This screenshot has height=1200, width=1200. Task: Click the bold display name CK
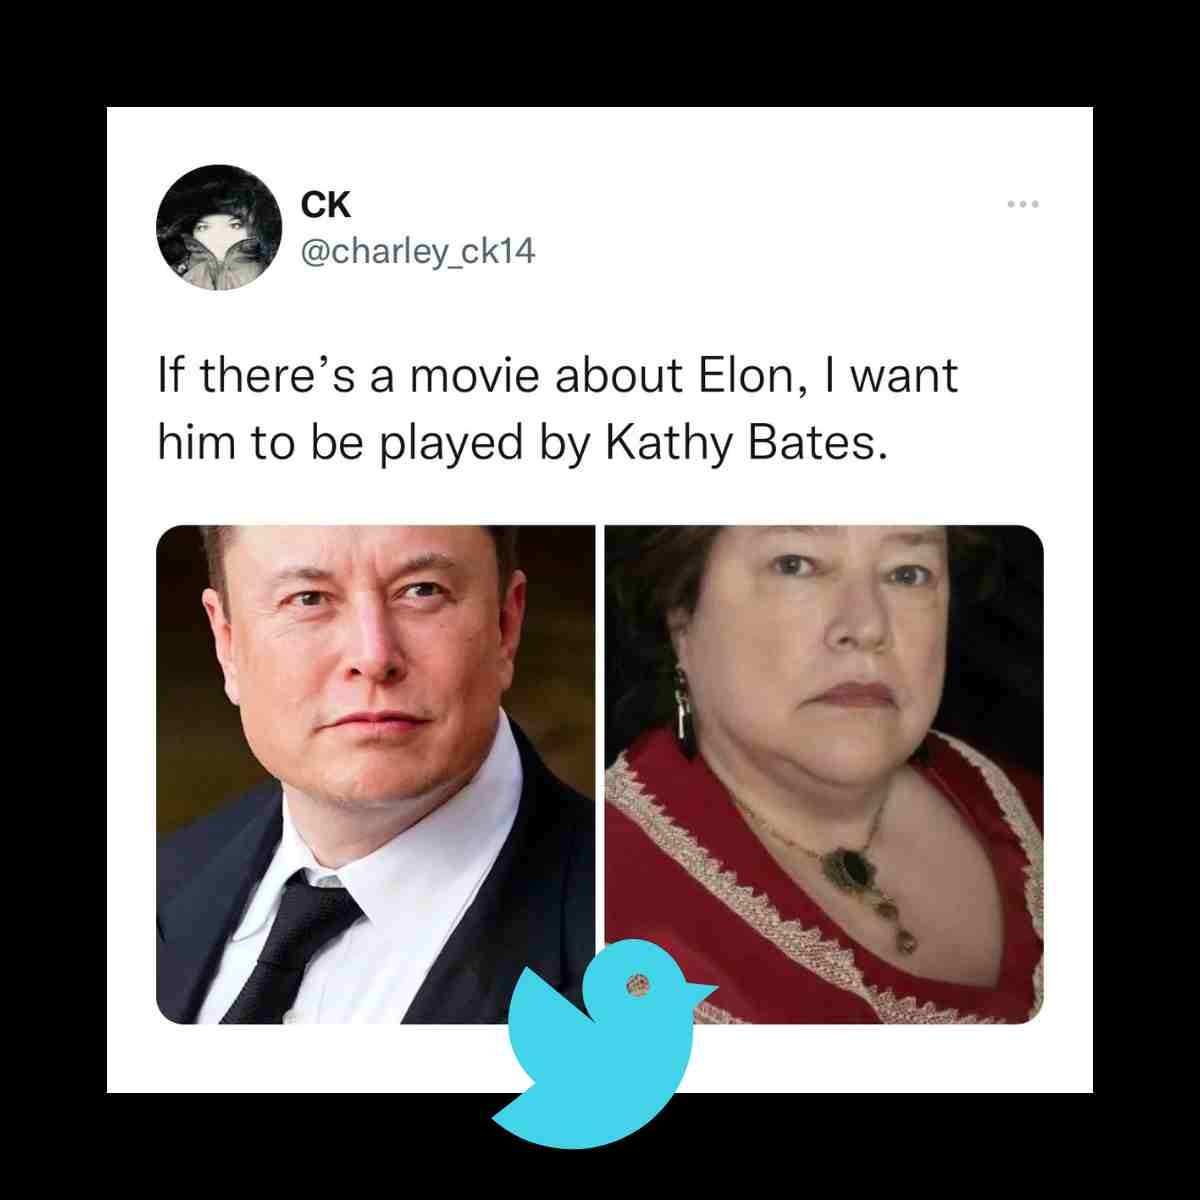pos(326,204)
